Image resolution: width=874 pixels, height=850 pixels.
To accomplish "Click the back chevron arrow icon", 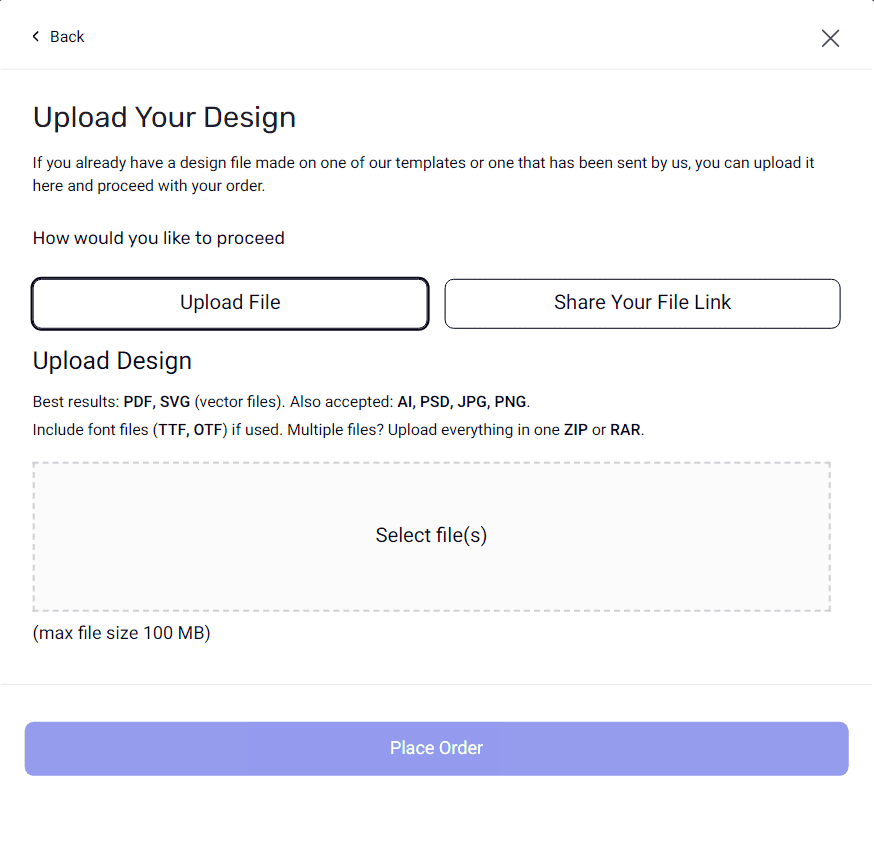I will coord(36,37).
